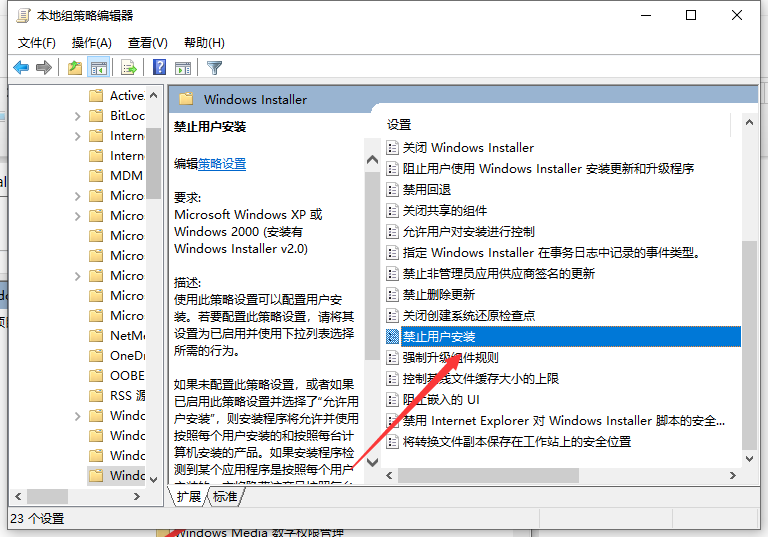Click the icon beside 禁用回退 policy

tap(393, 190)
